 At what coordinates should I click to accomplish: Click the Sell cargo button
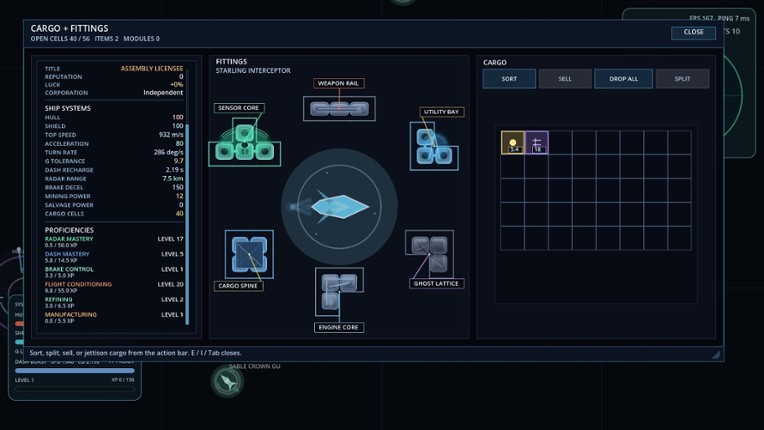pyautogui.click(x=565, y=79)
